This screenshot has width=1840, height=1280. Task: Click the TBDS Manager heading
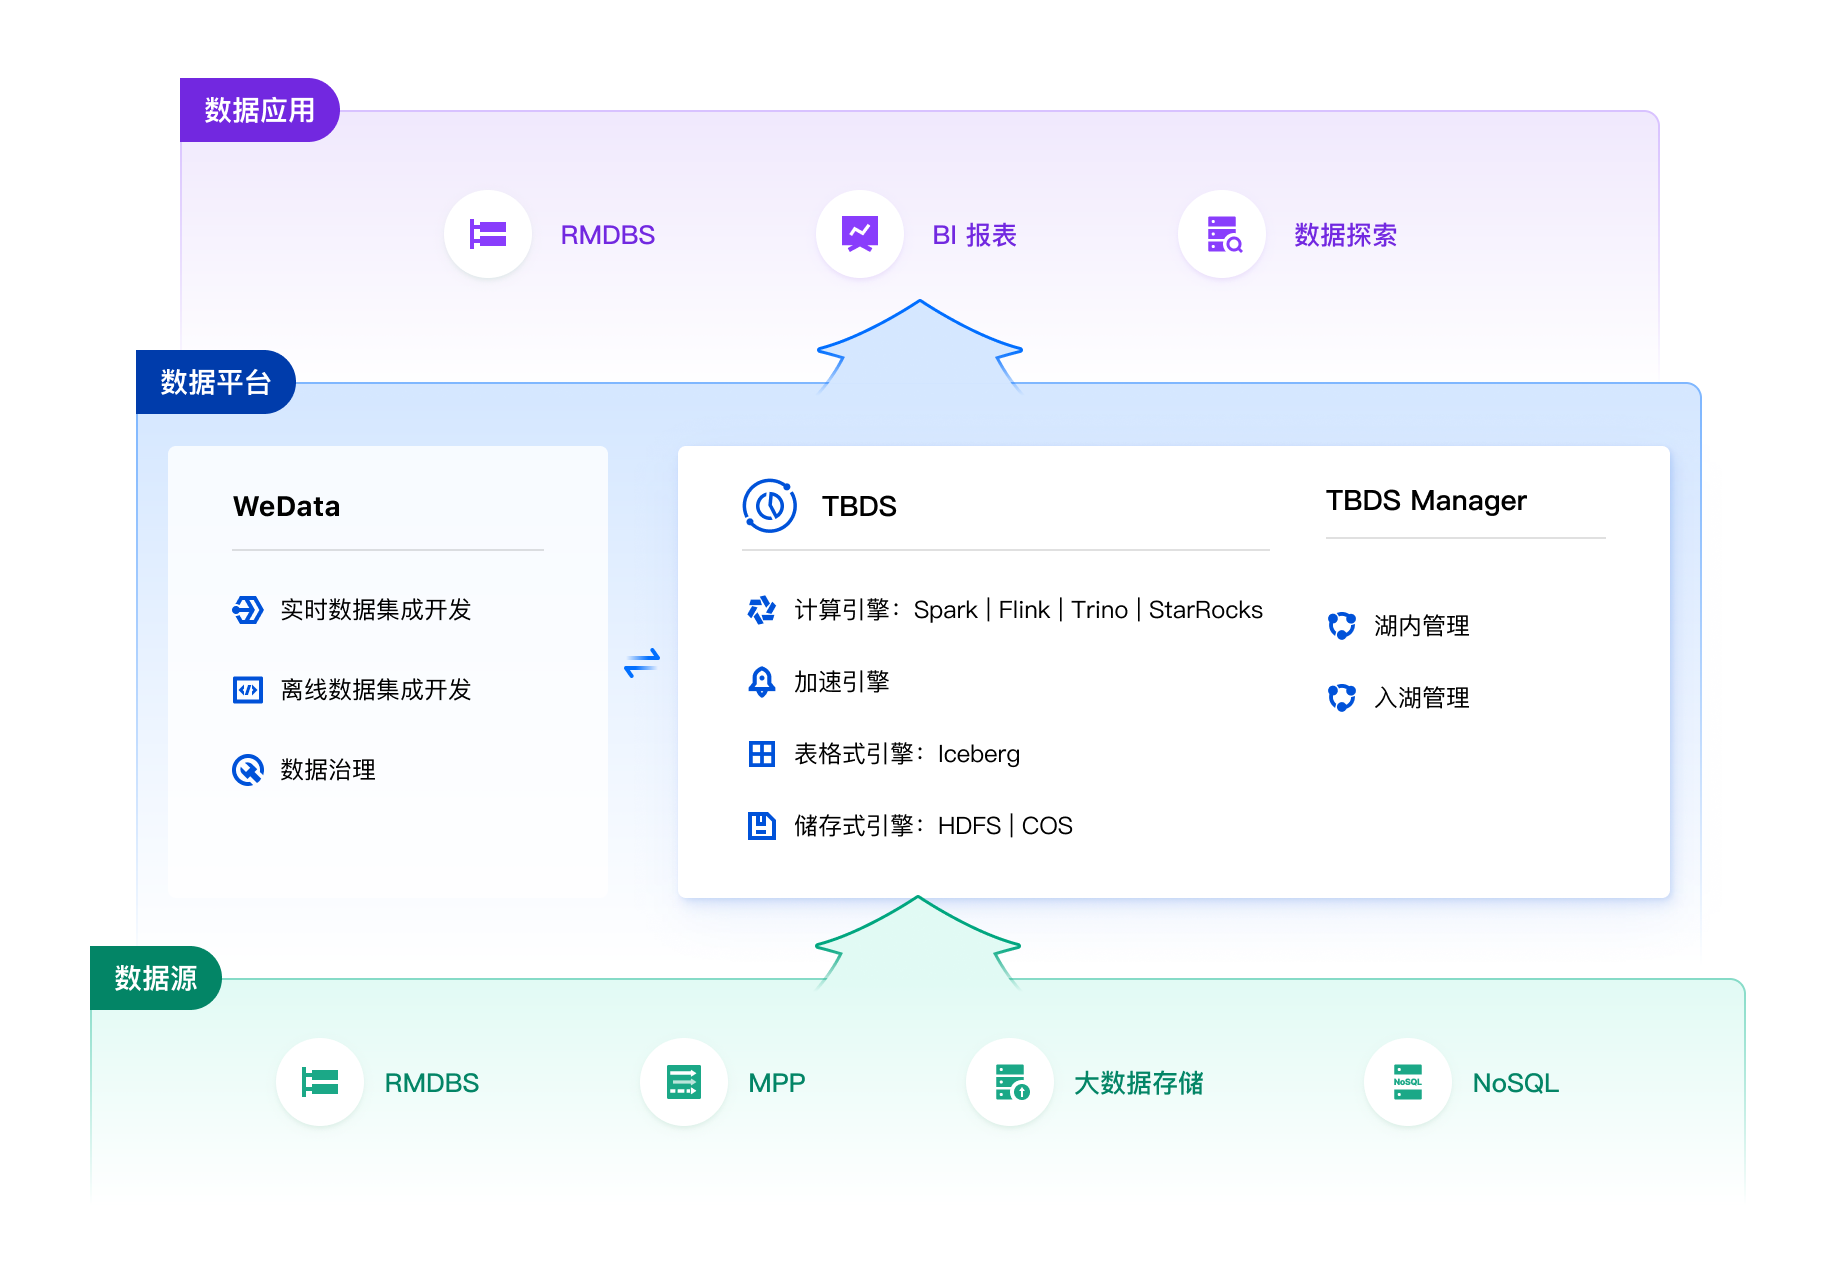pyautogui.click(x=1426, y=500)
